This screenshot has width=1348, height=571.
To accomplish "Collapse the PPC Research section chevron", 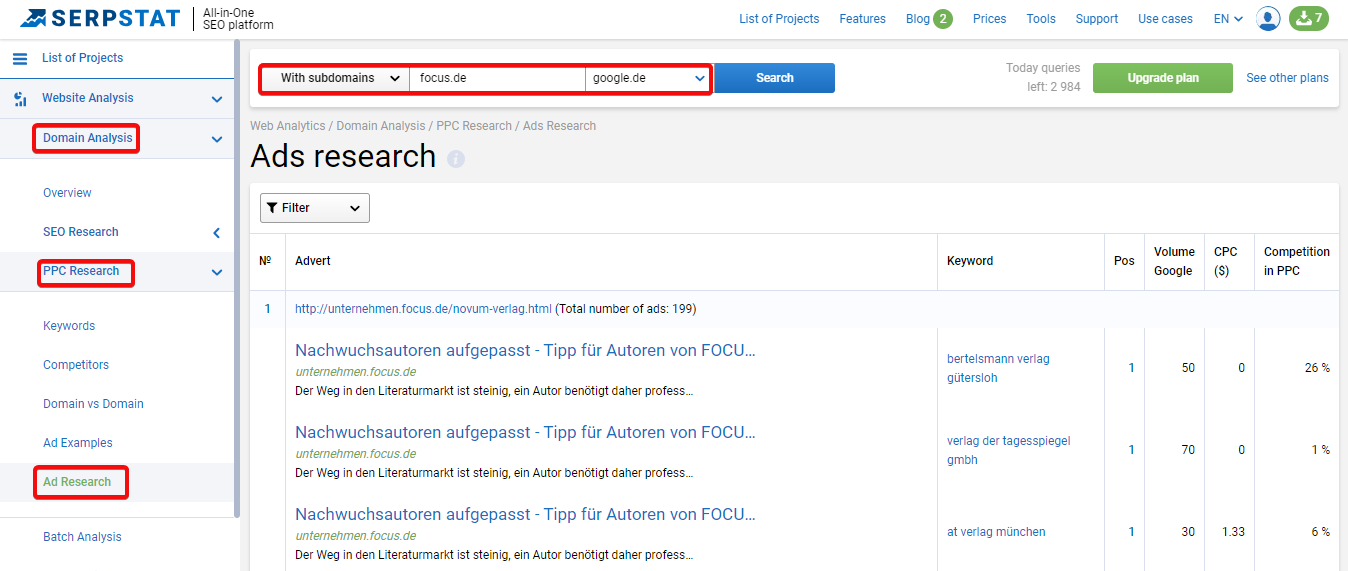I will pyautogui.click(x=217, y=272).
